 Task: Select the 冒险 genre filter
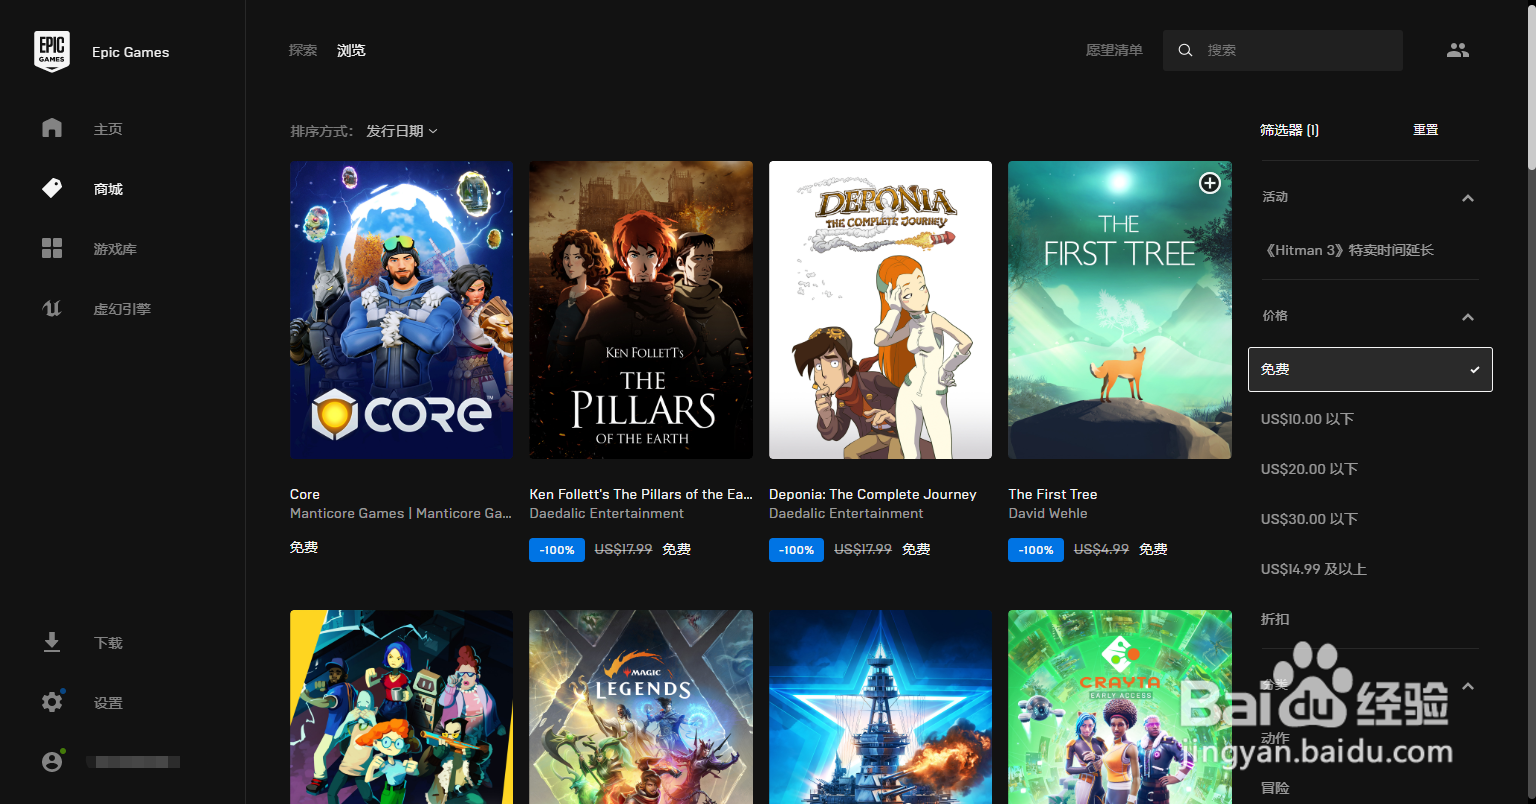pyautogui.click(x=1275, y=788)
